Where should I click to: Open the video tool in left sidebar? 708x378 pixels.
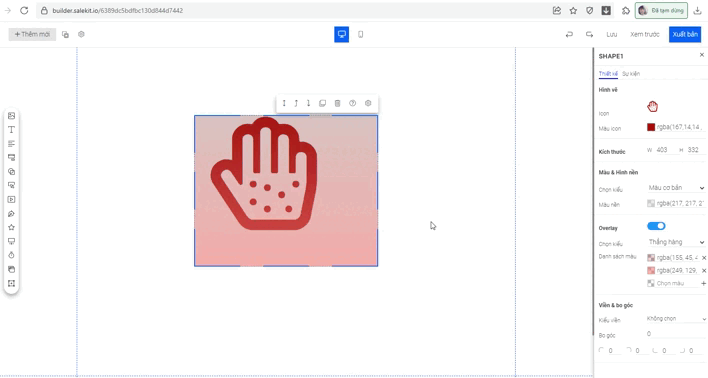[x=11, y=199]
